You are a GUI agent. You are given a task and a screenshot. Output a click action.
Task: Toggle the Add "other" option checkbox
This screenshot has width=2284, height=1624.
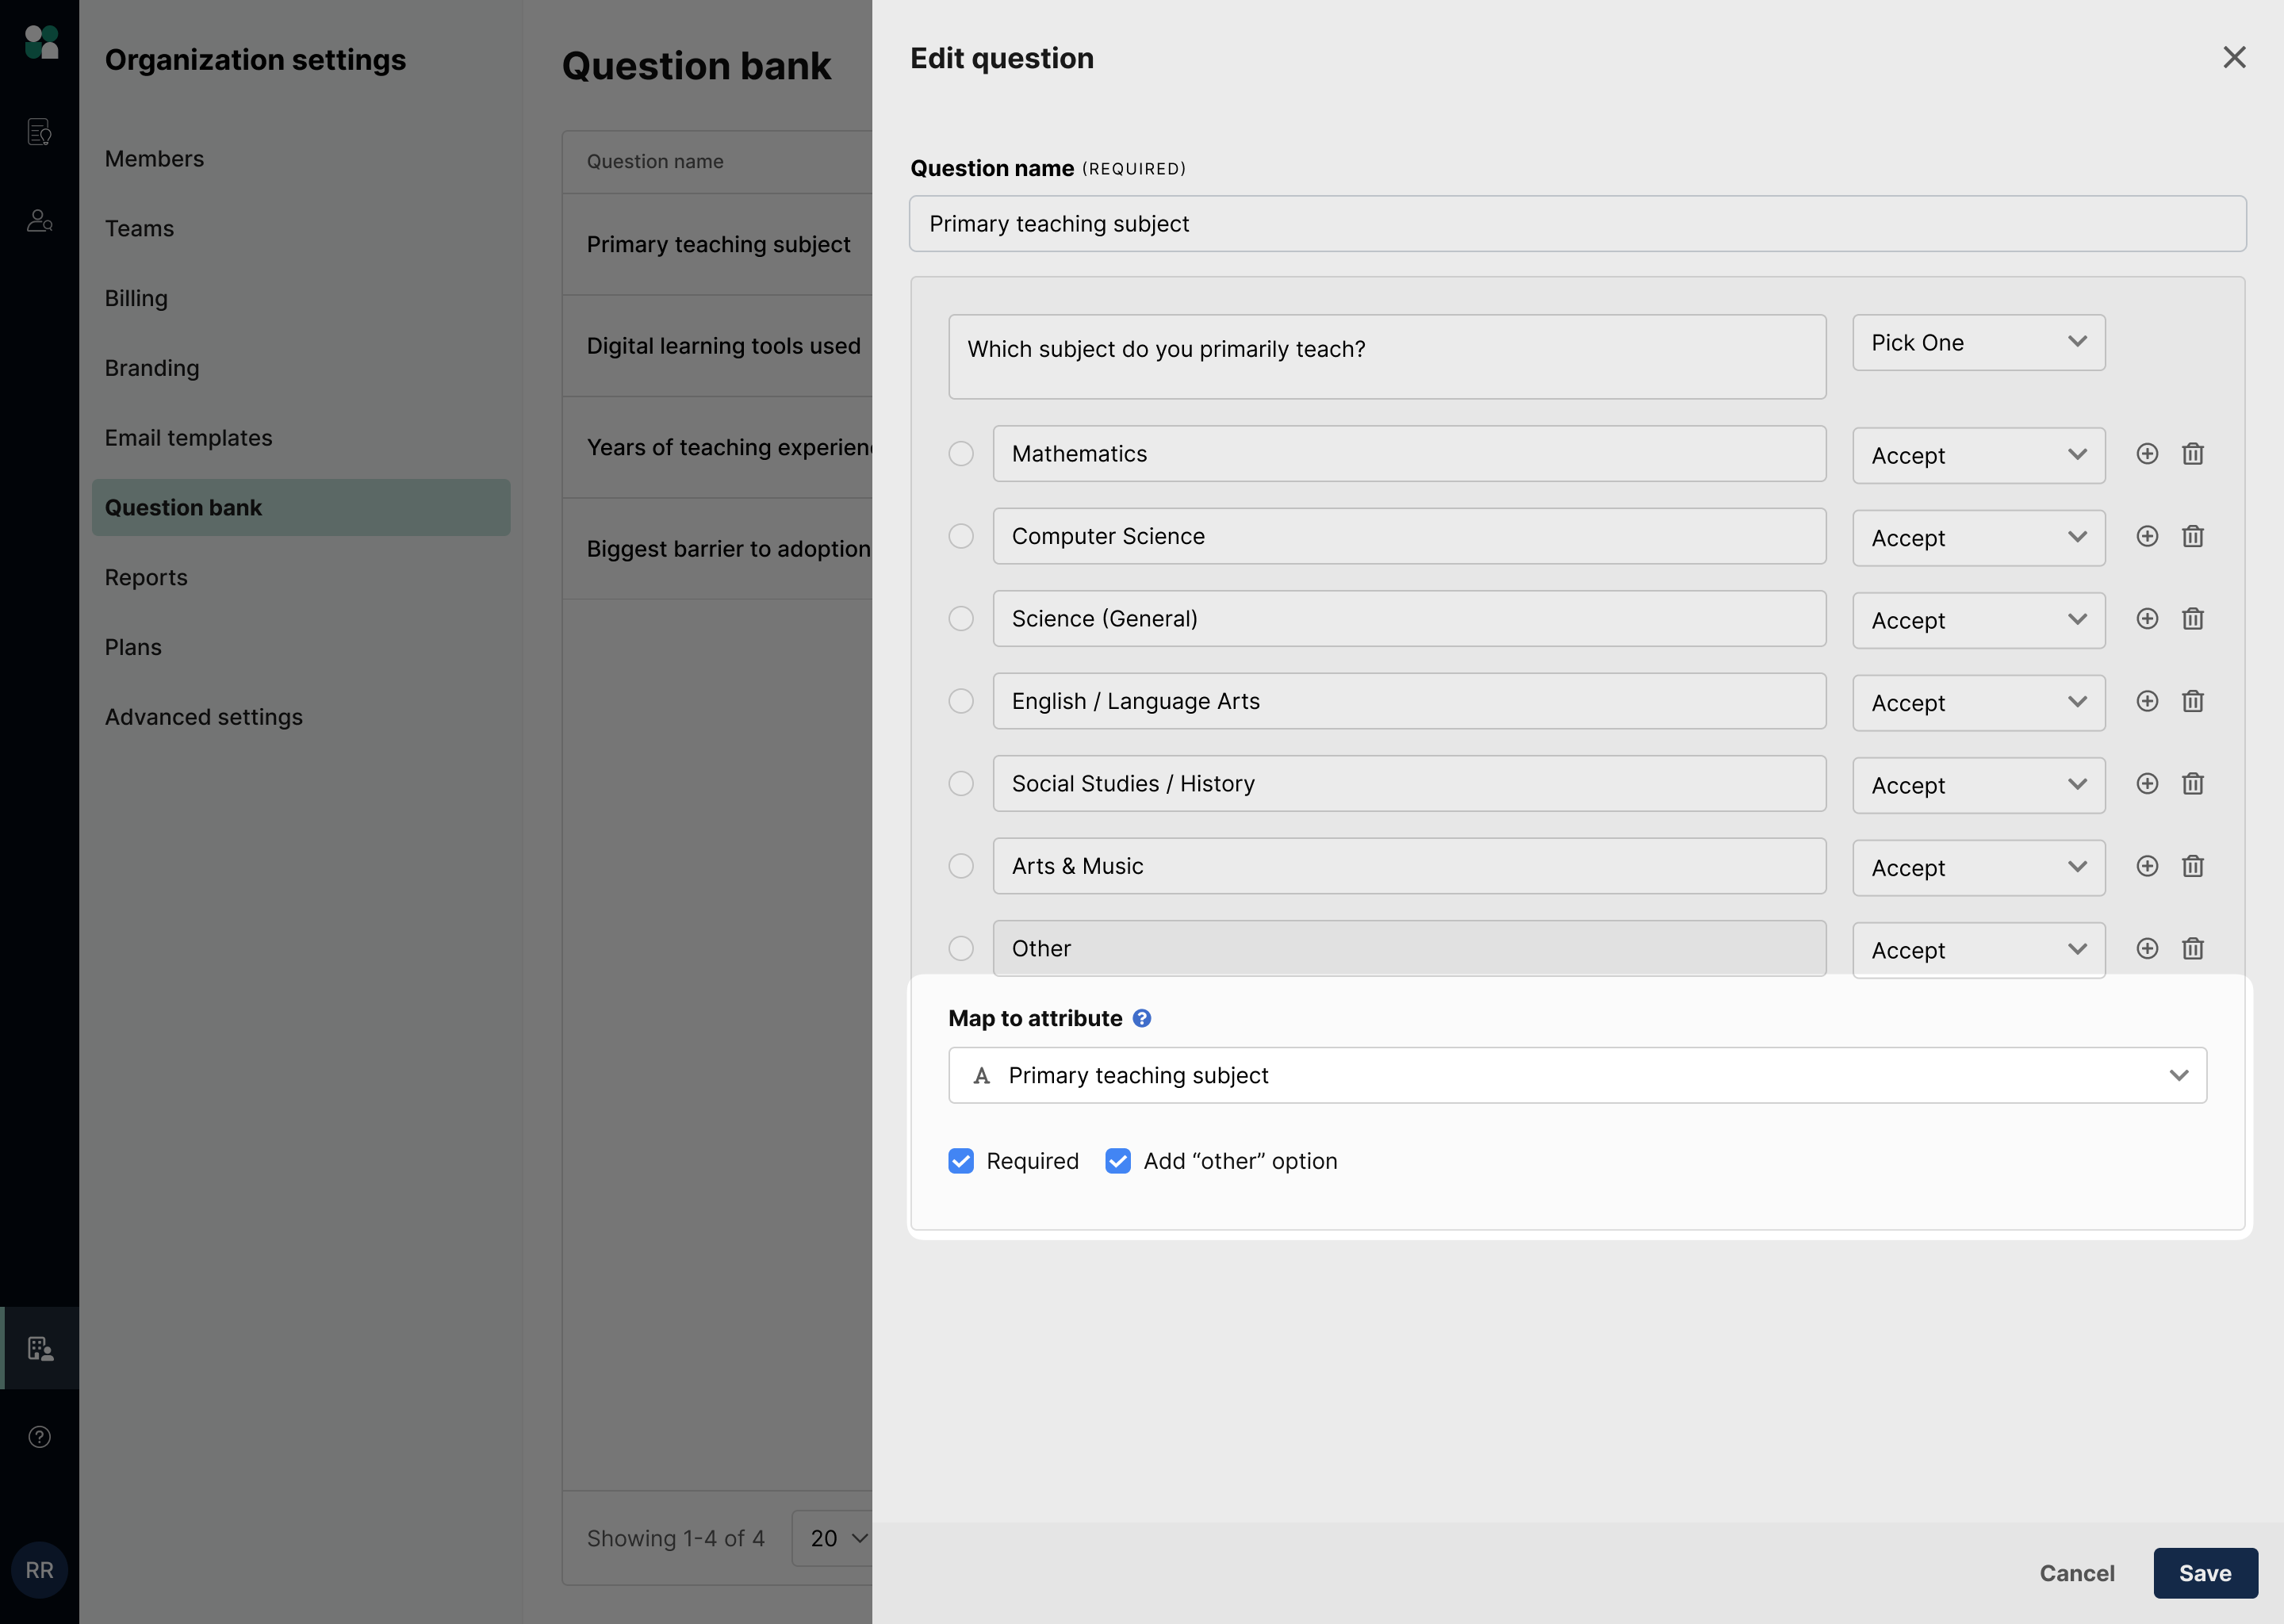pos(1117,1161)
